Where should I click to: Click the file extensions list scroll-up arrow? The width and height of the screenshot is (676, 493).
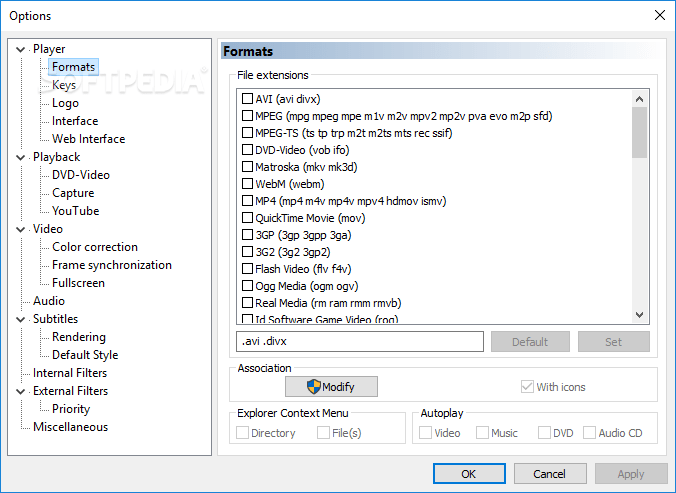[x=639, y=99]
